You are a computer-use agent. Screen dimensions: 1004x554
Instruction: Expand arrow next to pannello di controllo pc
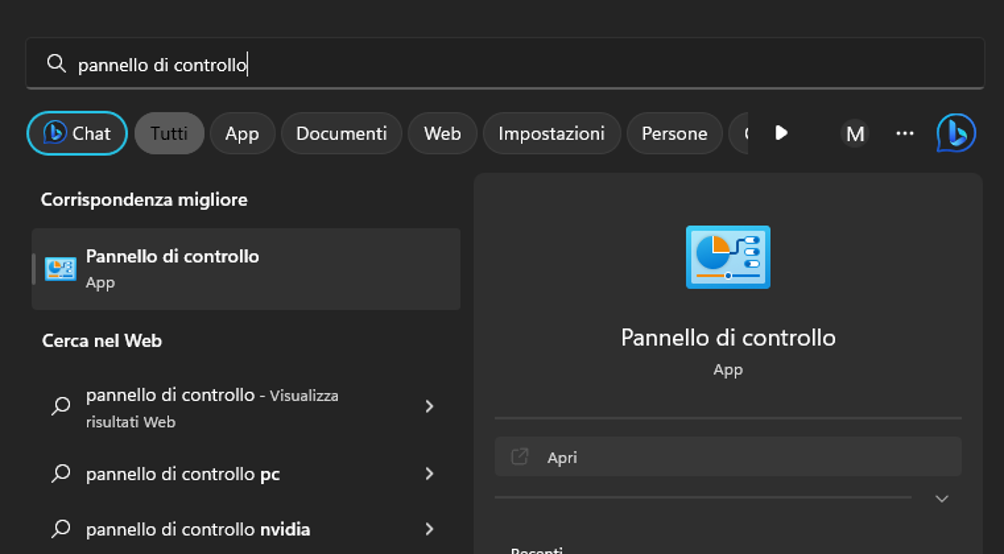tap(430, 473)
